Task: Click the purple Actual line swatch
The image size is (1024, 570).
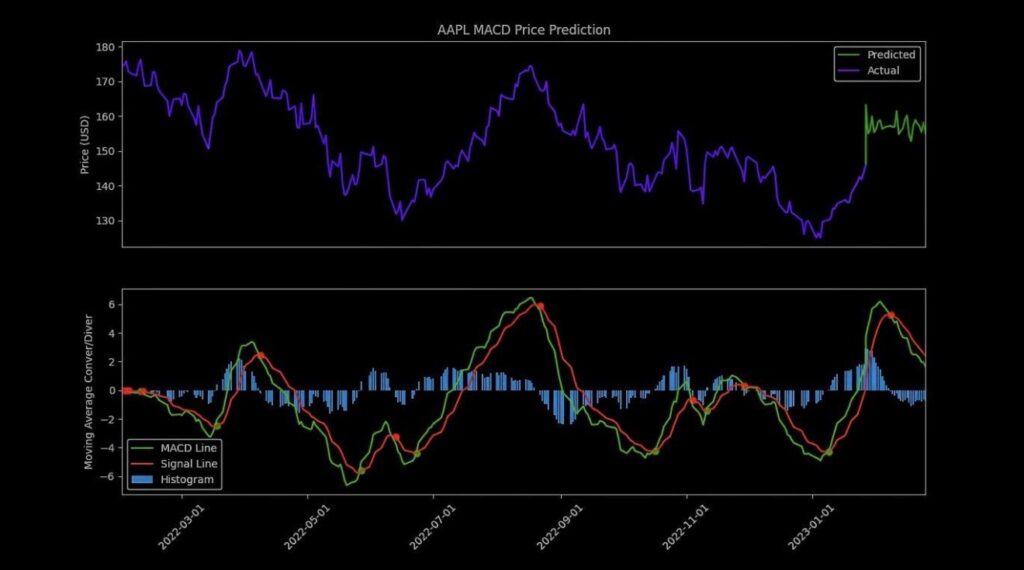Action: pyautogui.click(x=848, y=71)
